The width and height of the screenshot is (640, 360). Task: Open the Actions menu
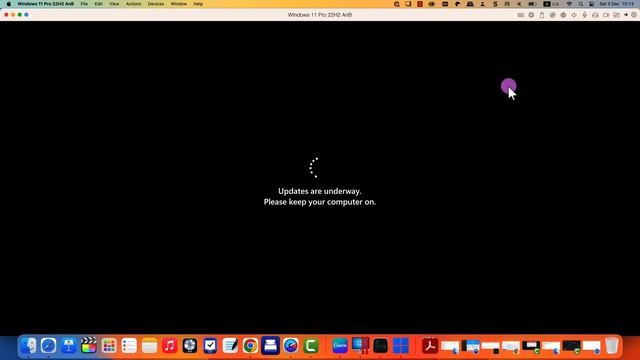(133, 4)
